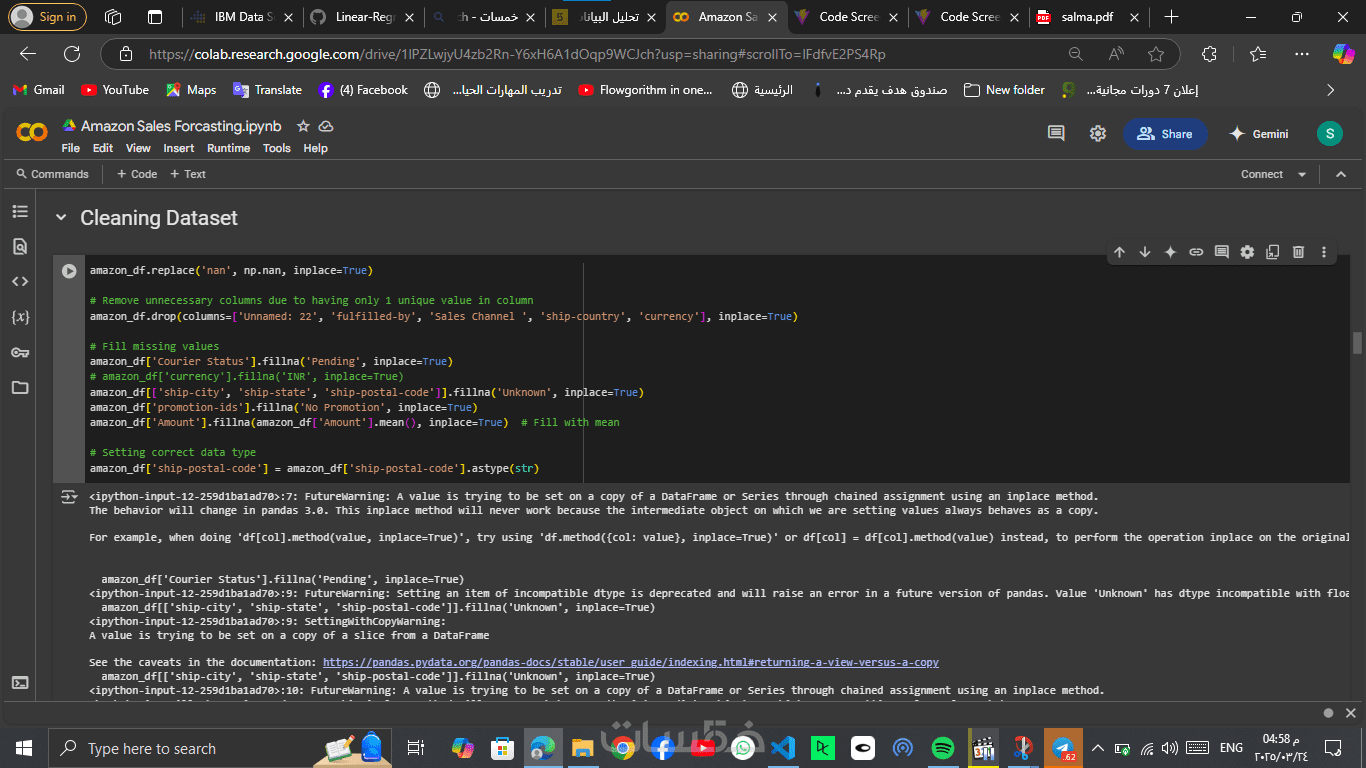Open the Terminal icon at sidebar bottom
The image size is (1366, 768).
click(20, 682)
